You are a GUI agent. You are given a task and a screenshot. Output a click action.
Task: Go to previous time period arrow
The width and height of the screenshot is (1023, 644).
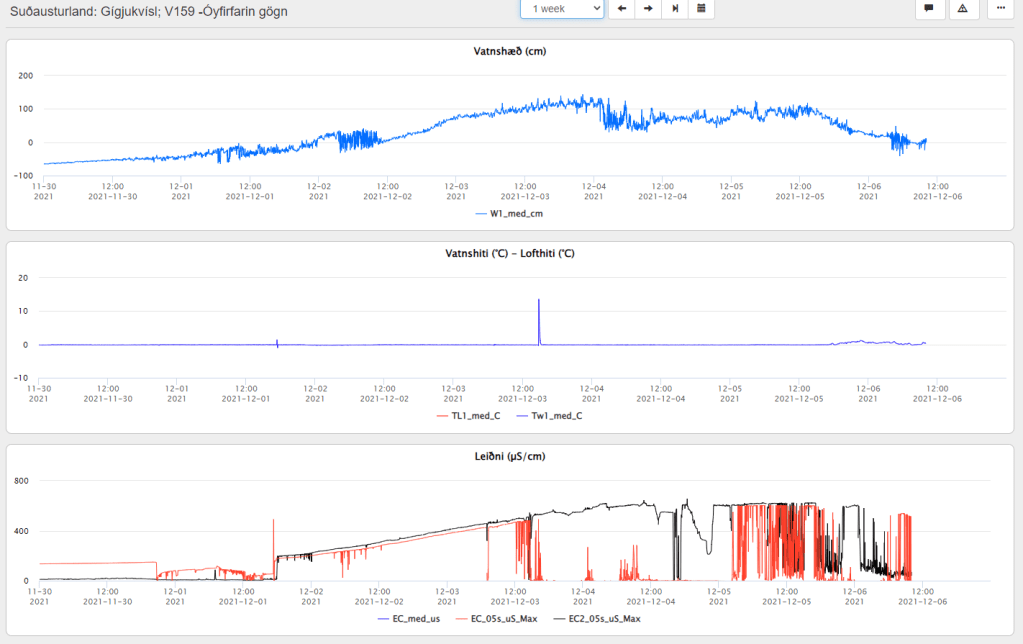coord(622,9)
